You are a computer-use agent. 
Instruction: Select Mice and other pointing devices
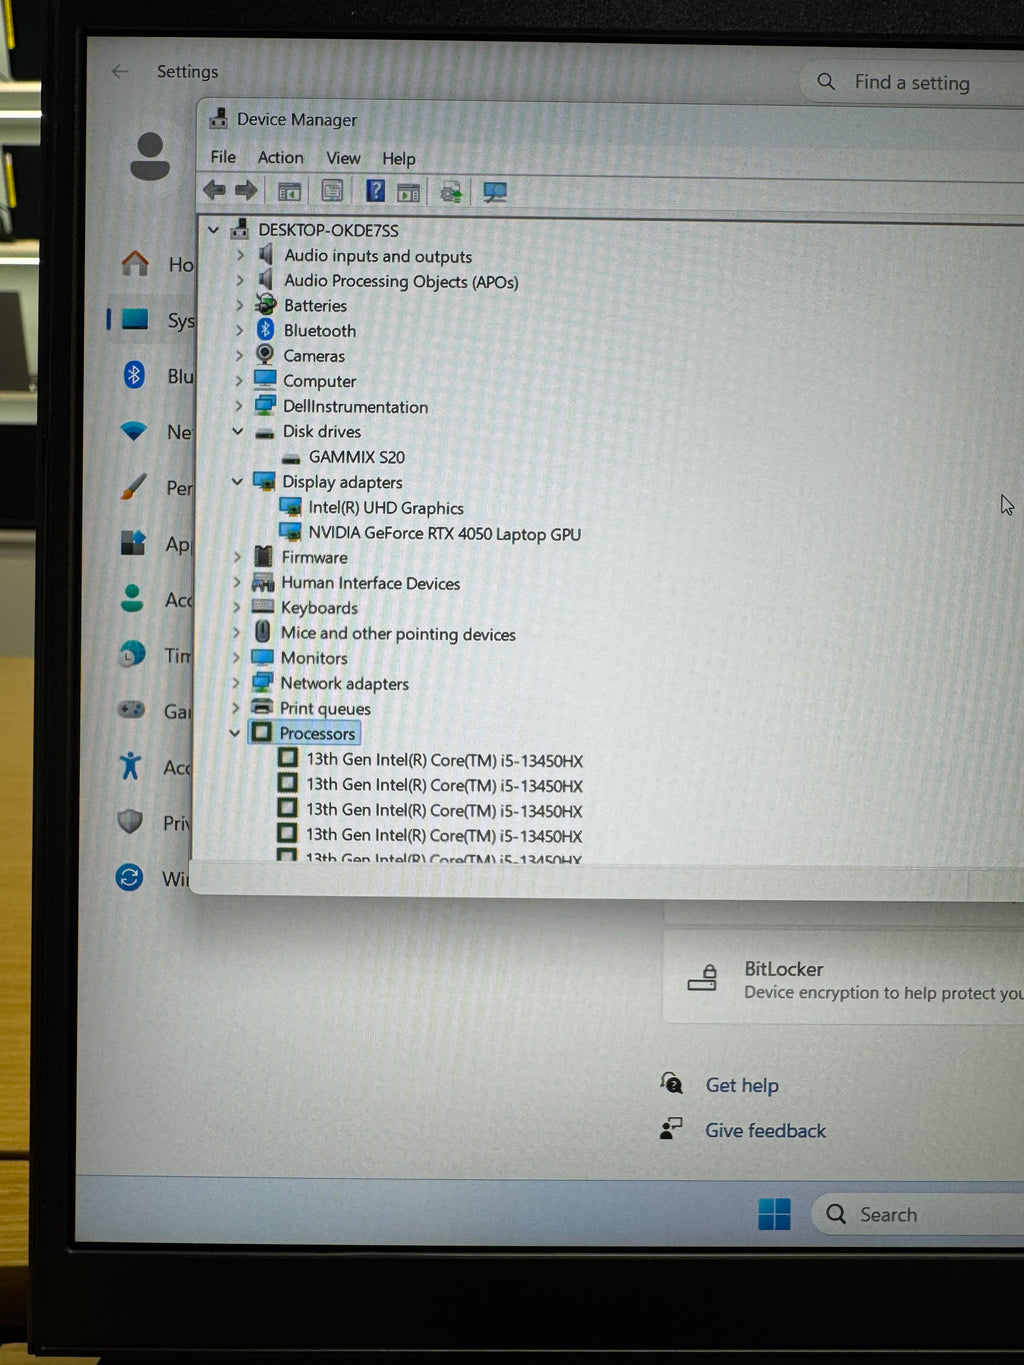click(x=398, y=633)
